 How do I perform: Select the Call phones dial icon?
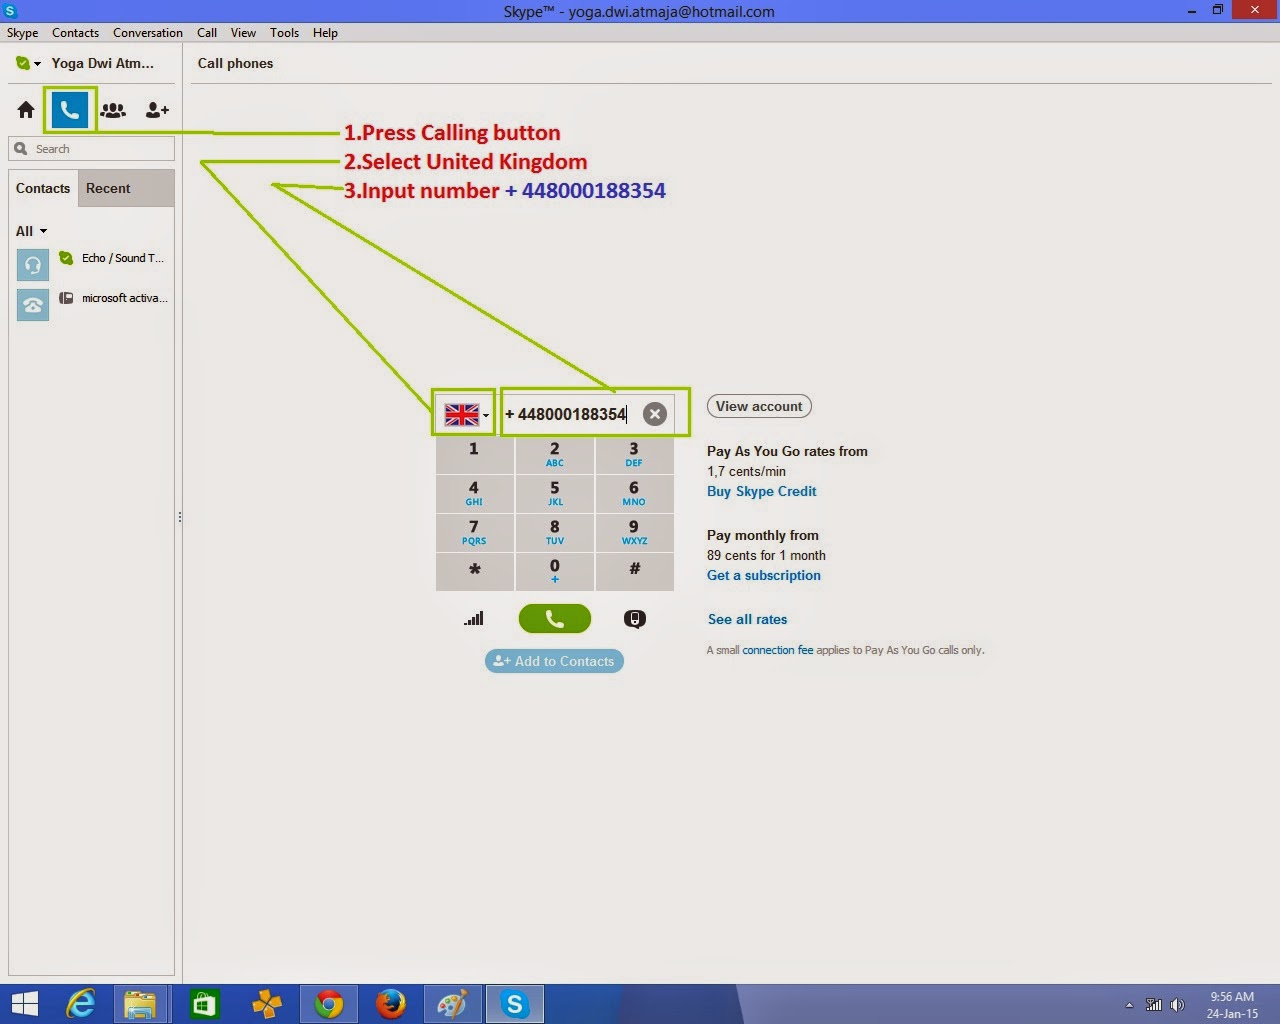pos(69,110)
